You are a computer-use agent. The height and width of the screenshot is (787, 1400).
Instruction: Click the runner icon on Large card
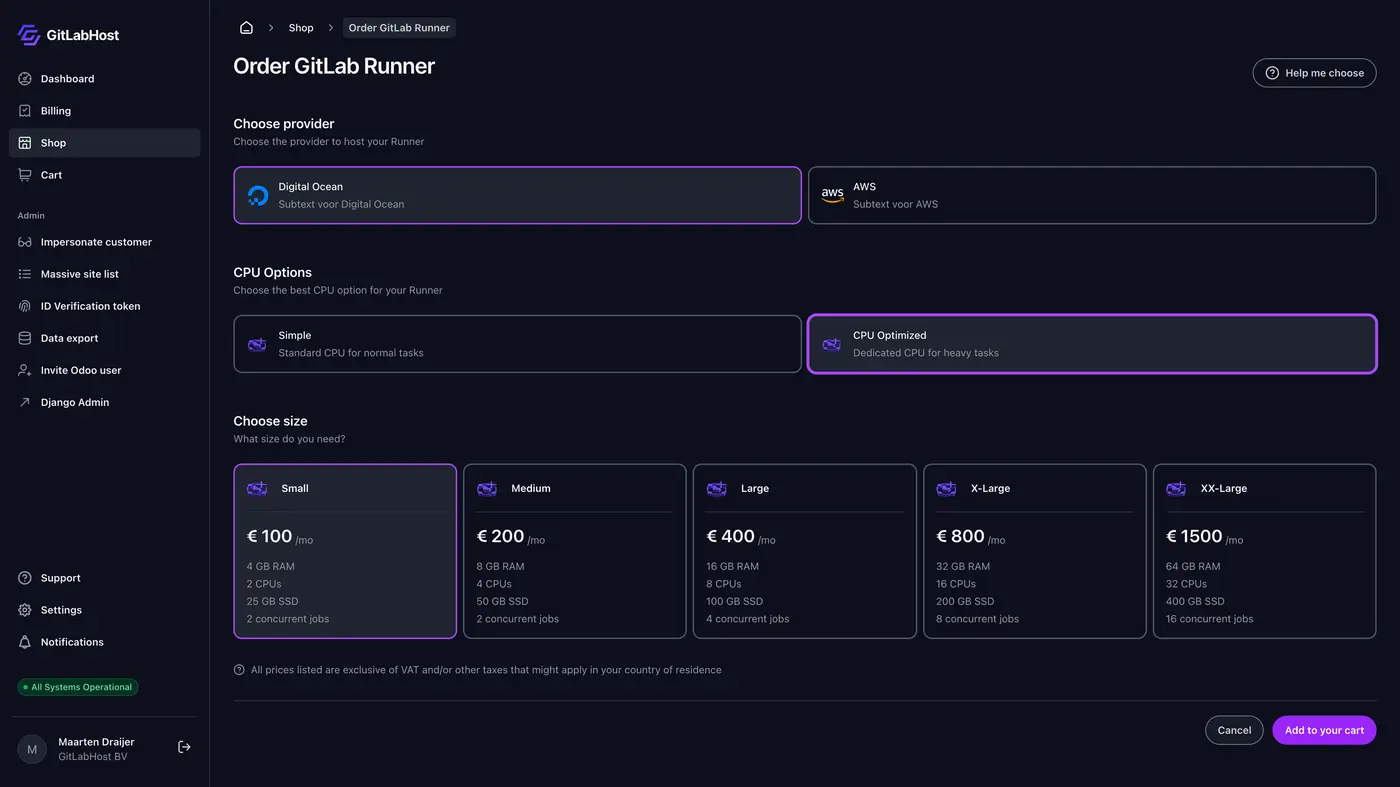coord(716,489)
